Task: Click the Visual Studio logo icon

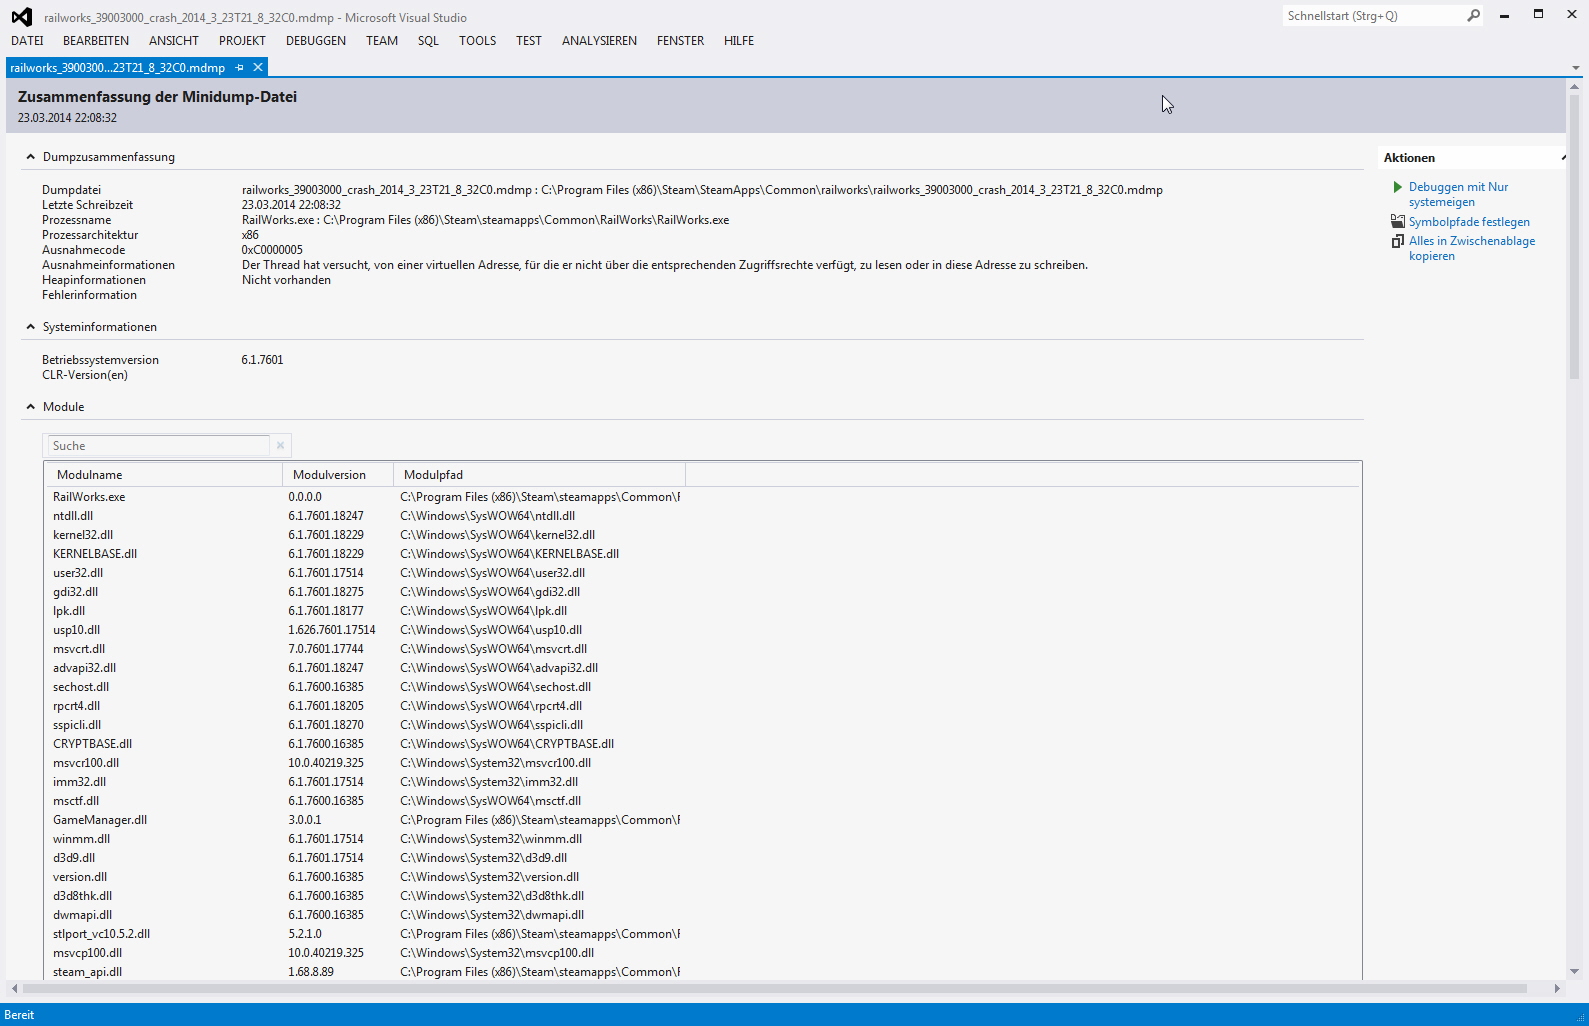Action: (x=21, y=17)
